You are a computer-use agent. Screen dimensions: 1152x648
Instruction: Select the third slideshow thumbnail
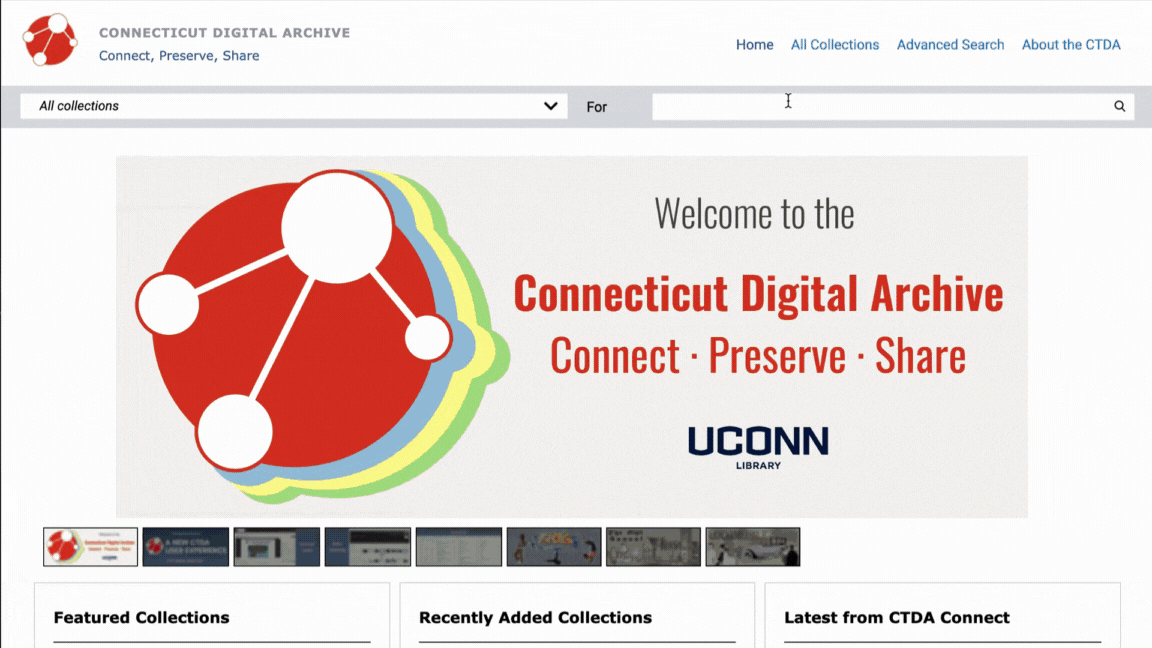pyautogui.click(x=277, y=547)
